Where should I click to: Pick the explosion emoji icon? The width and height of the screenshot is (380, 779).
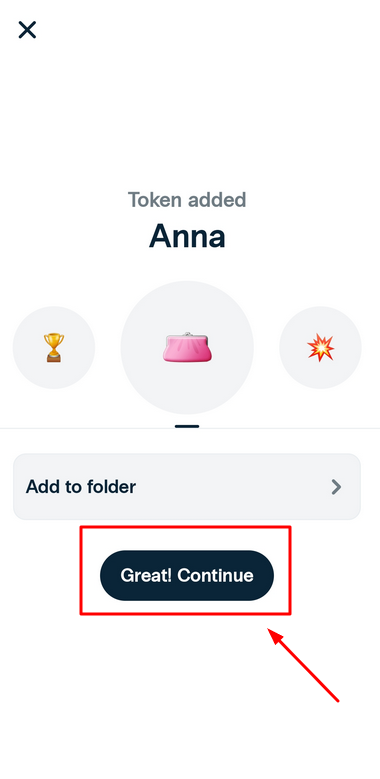pyautogui.click(x=320, y=347)
